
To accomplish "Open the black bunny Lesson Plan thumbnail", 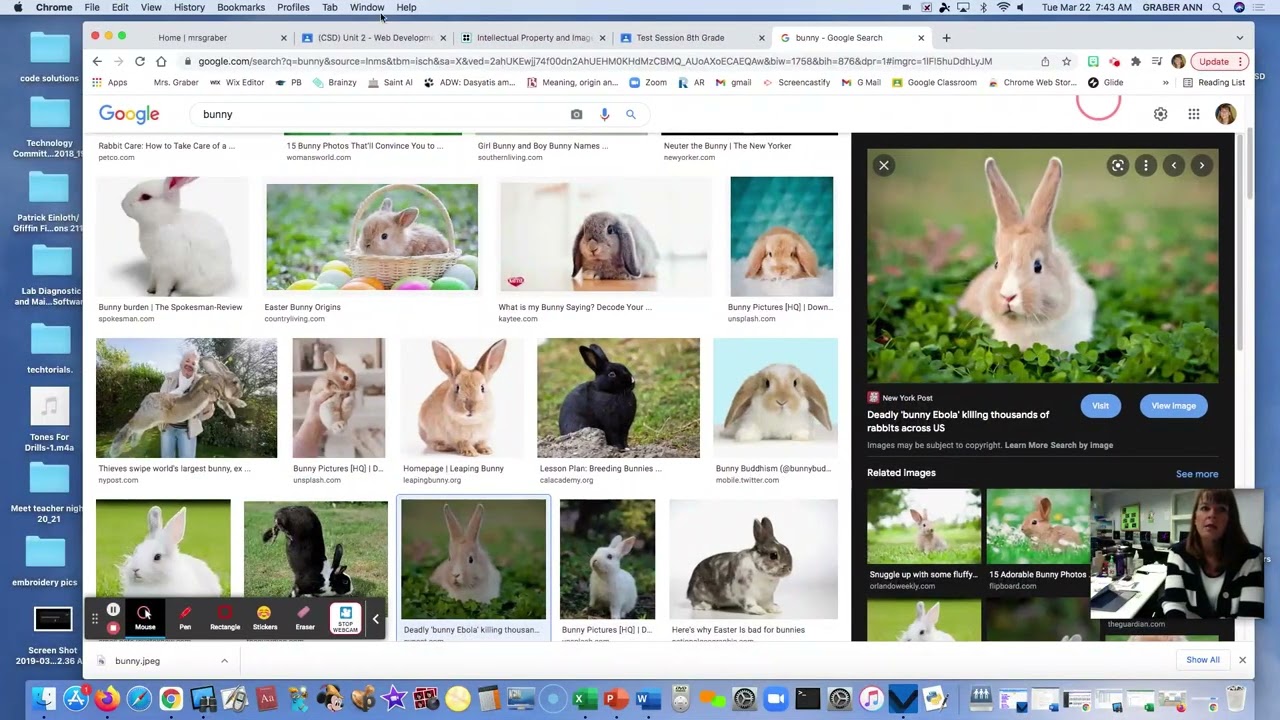I will [618, 398].
